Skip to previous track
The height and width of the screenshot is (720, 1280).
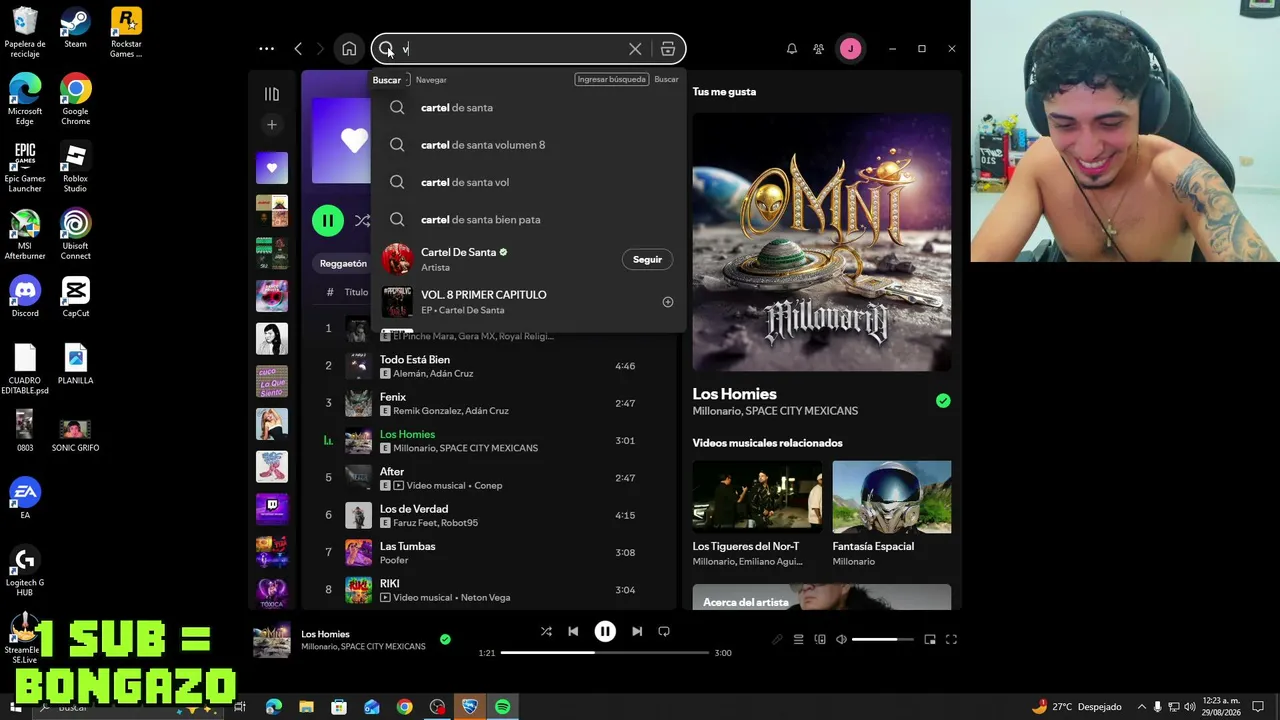point(573,631)
